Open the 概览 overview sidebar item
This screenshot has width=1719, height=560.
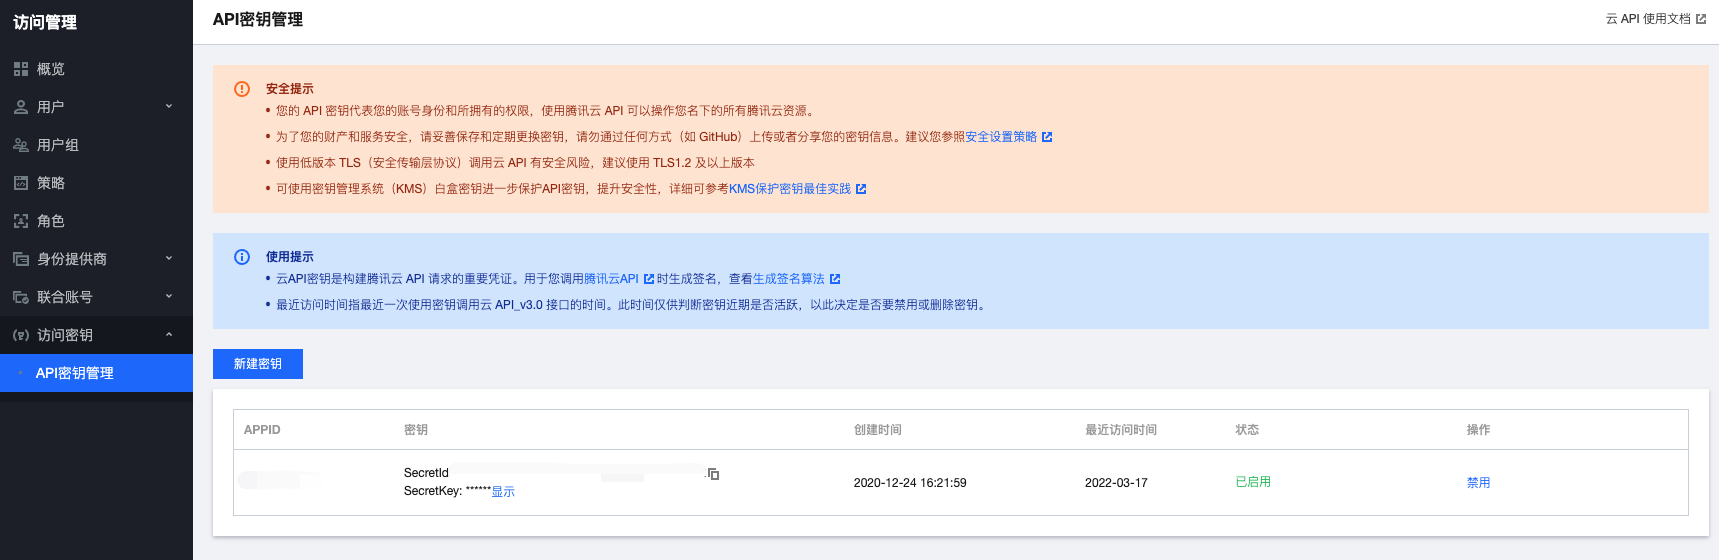(x=96, y=69)
